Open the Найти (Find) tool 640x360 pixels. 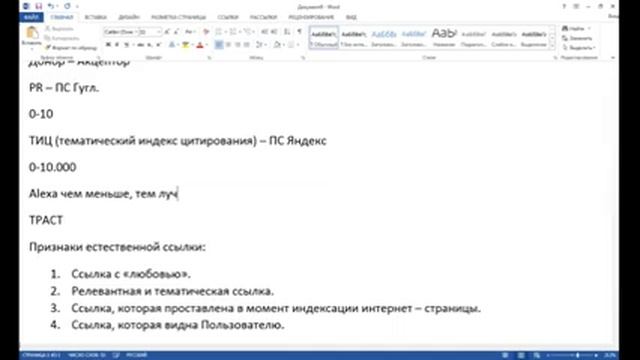(576, 29)
